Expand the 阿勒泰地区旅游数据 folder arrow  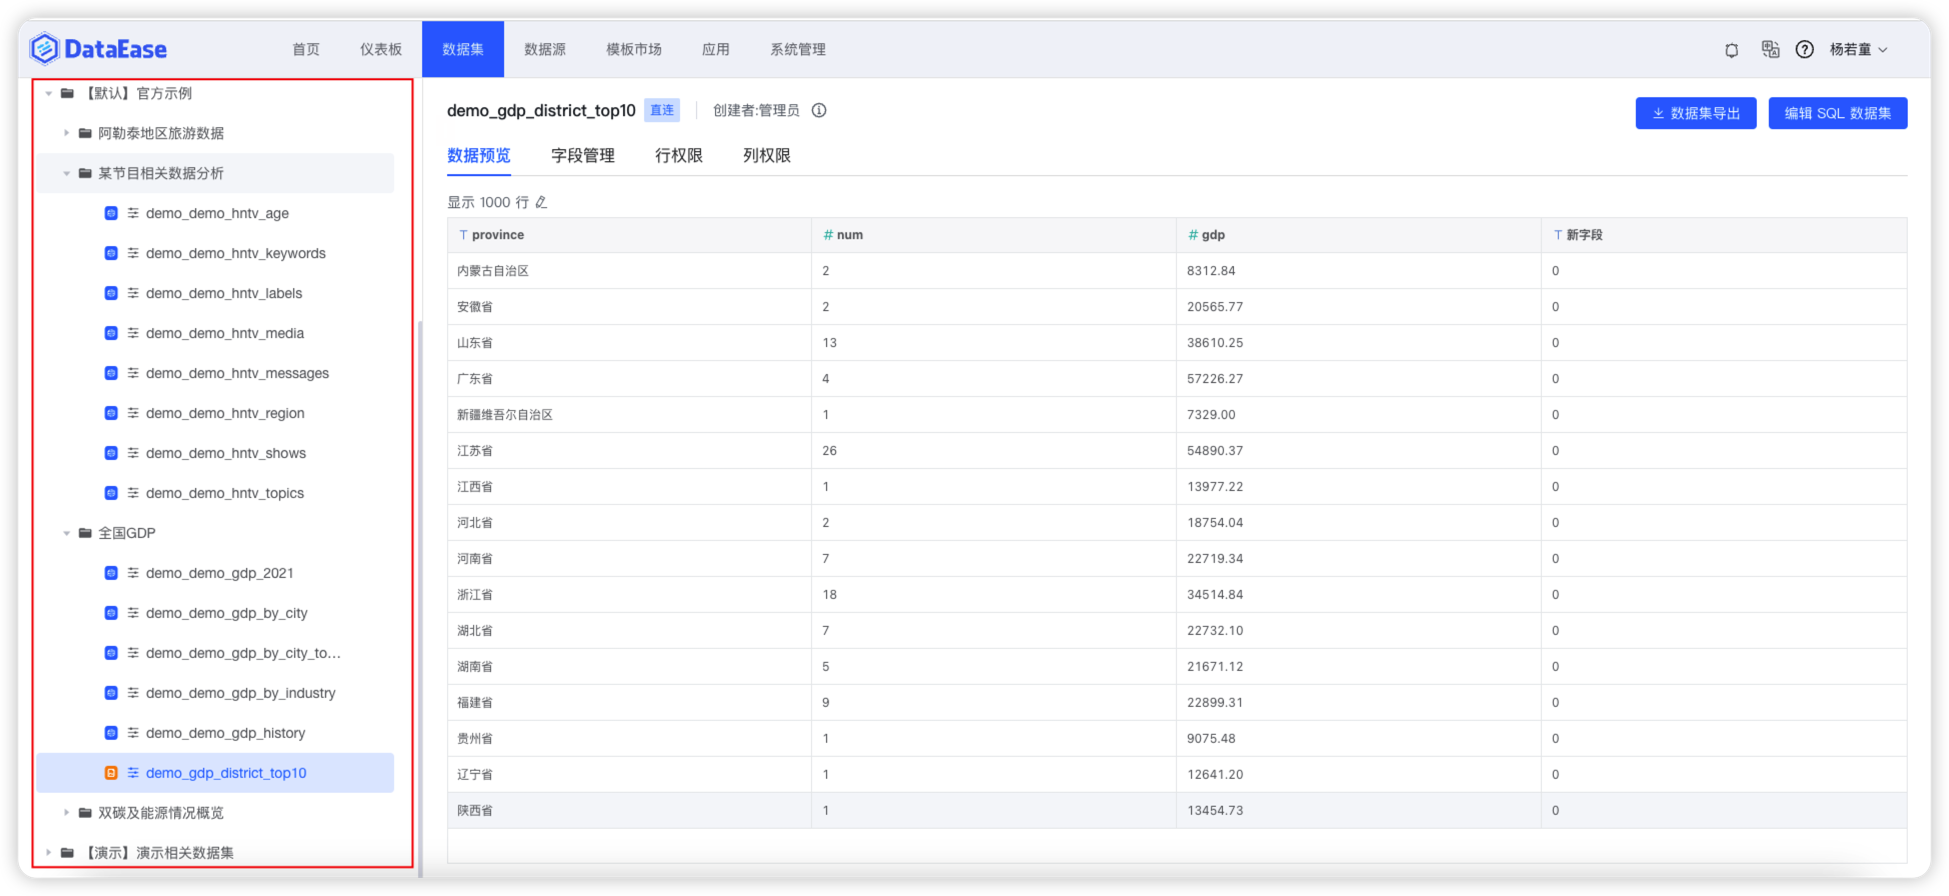[x=66, y=133]
